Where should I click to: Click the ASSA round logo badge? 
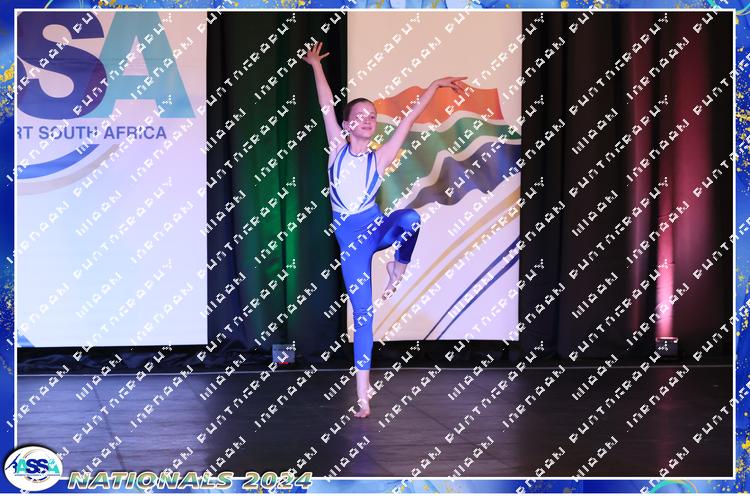pos(33,469)
